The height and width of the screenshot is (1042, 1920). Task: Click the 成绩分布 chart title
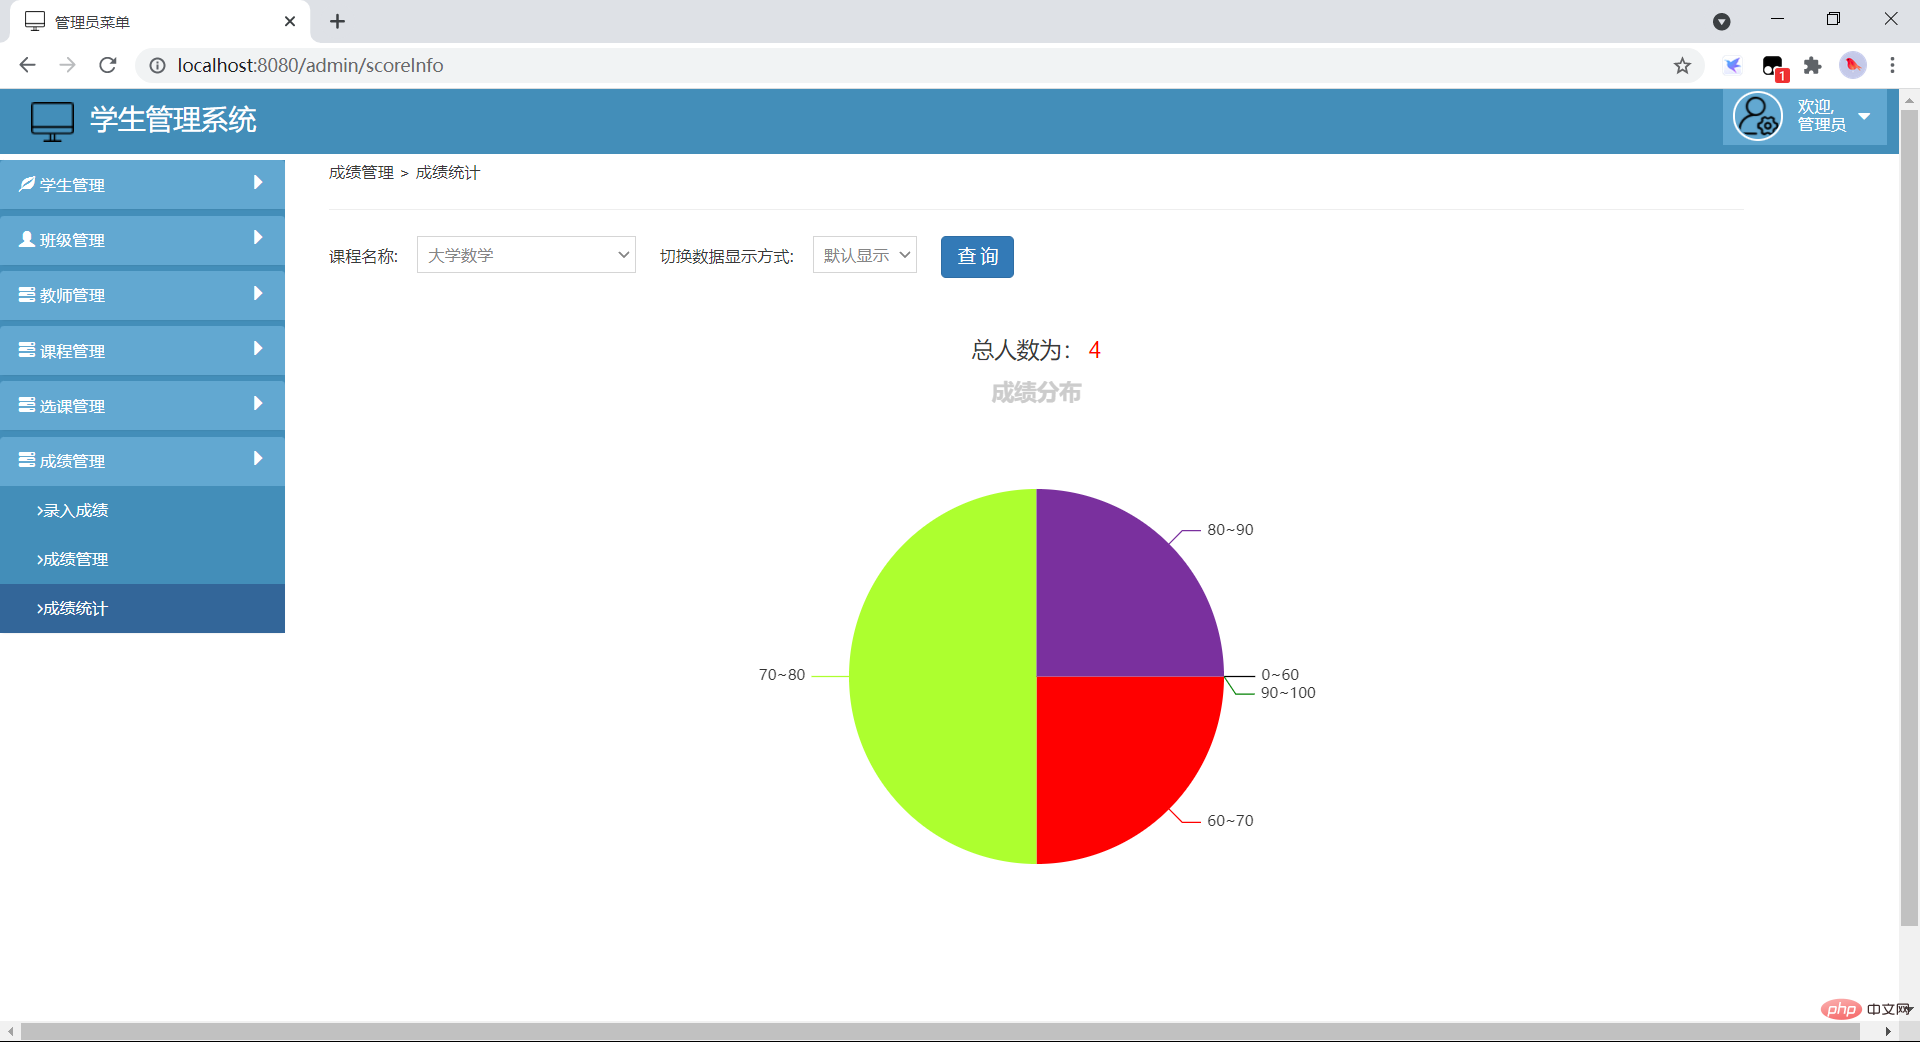(1036, 393)
